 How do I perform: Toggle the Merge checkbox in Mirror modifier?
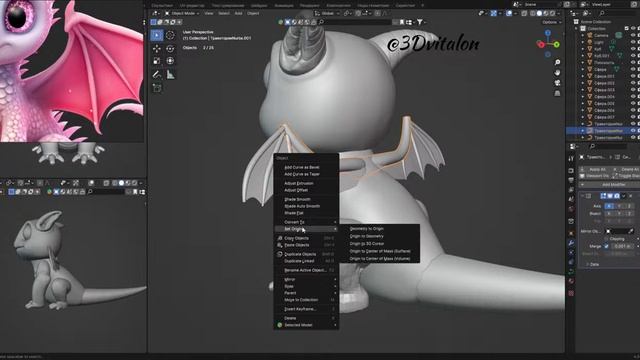point(606,246)
